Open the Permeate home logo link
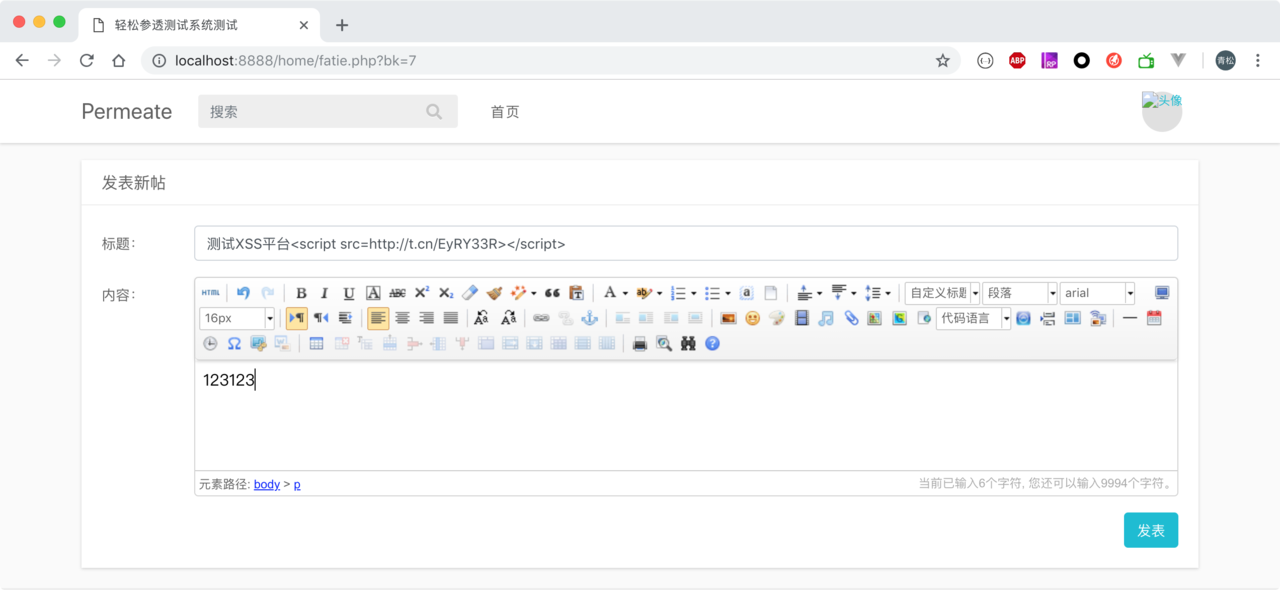The image size is (1280, 590). [x=127, y=111]
